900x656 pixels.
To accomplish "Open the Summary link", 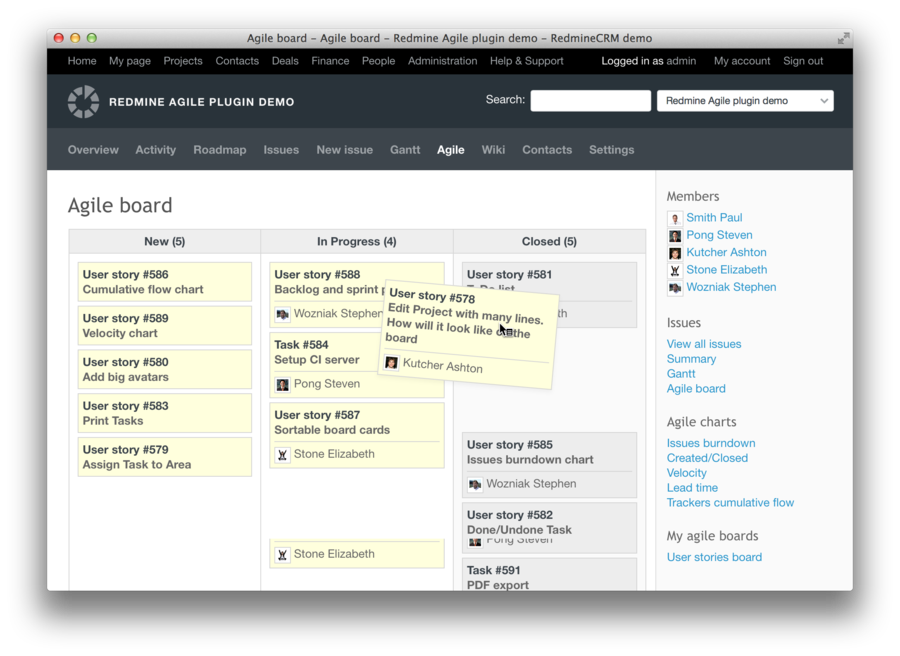I will (x=691, y=359).
